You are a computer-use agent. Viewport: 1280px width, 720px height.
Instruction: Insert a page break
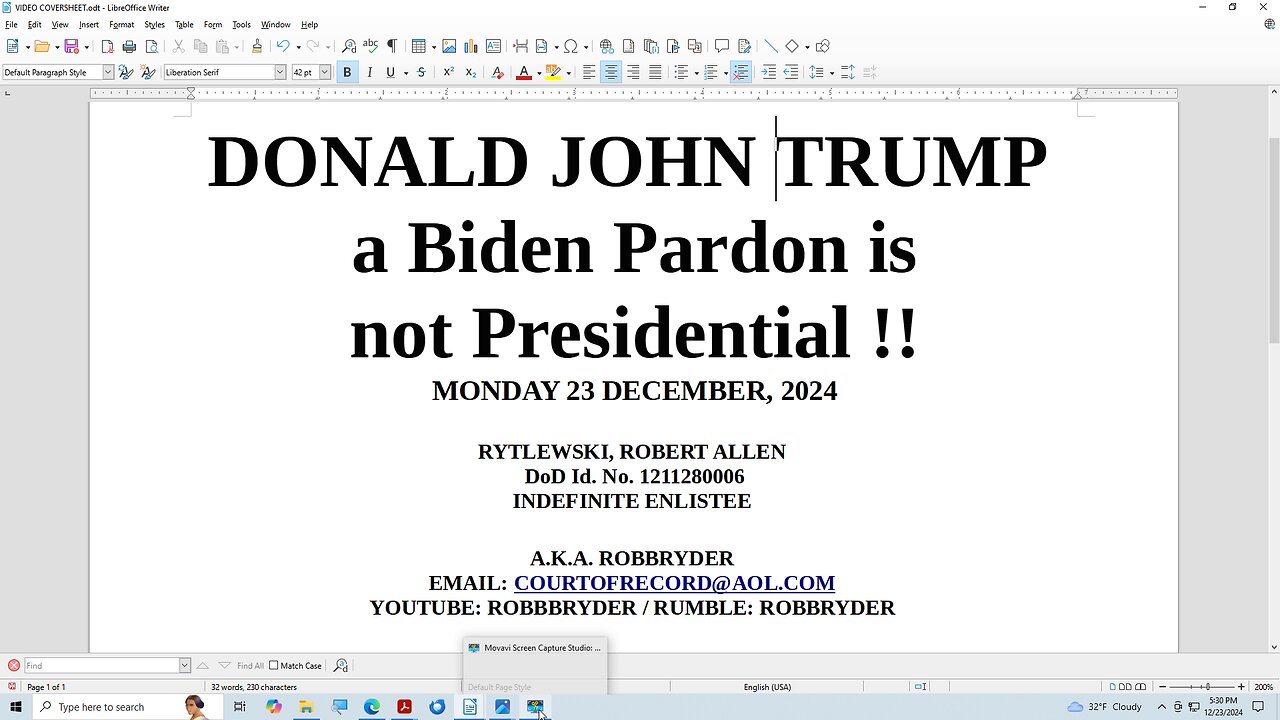[x=520, y=46]
